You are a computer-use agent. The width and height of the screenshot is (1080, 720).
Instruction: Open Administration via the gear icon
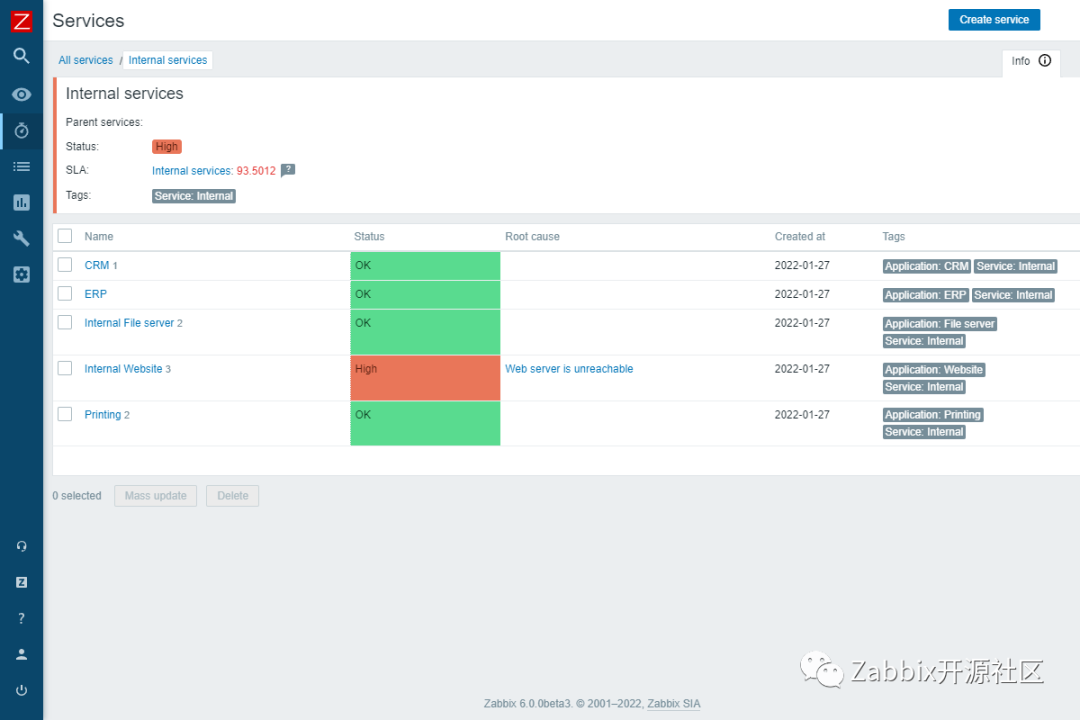pyautogui.click(x=21, y=274)
